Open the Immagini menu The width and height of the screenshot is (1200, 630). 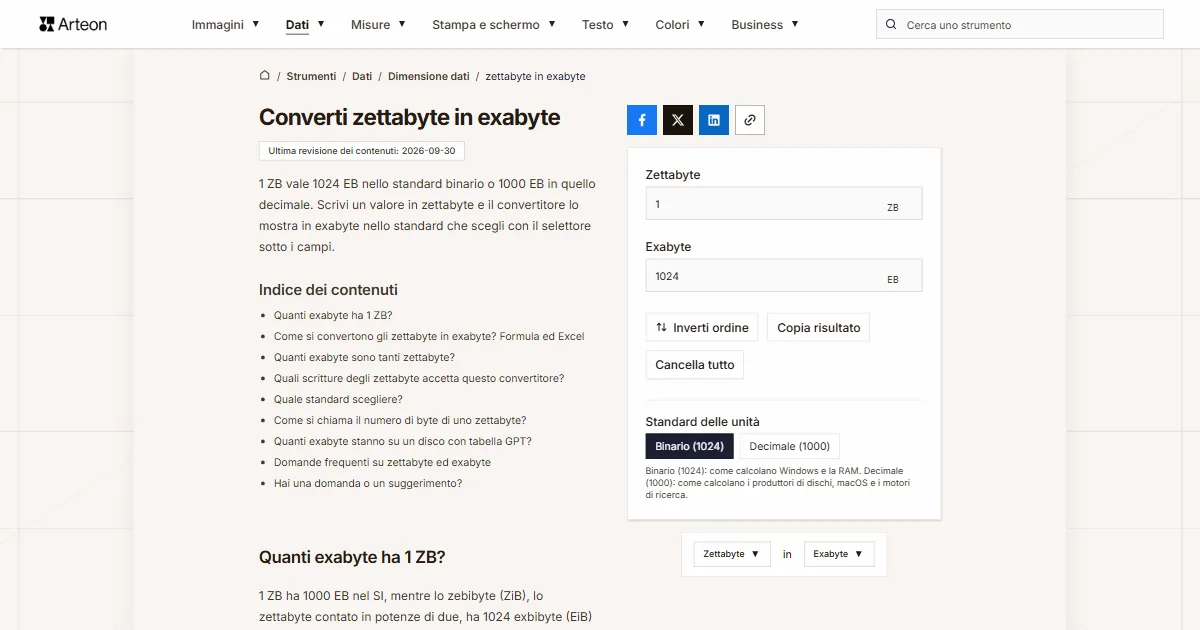point(226,25)
